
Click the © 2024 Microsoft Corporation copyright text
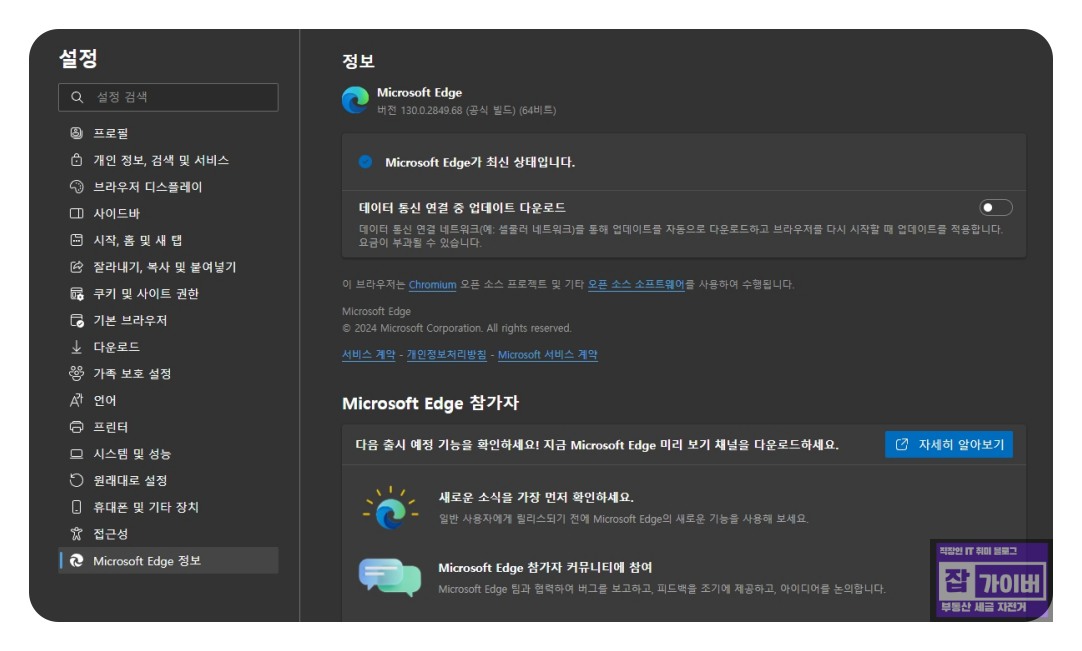coord(457,328)
